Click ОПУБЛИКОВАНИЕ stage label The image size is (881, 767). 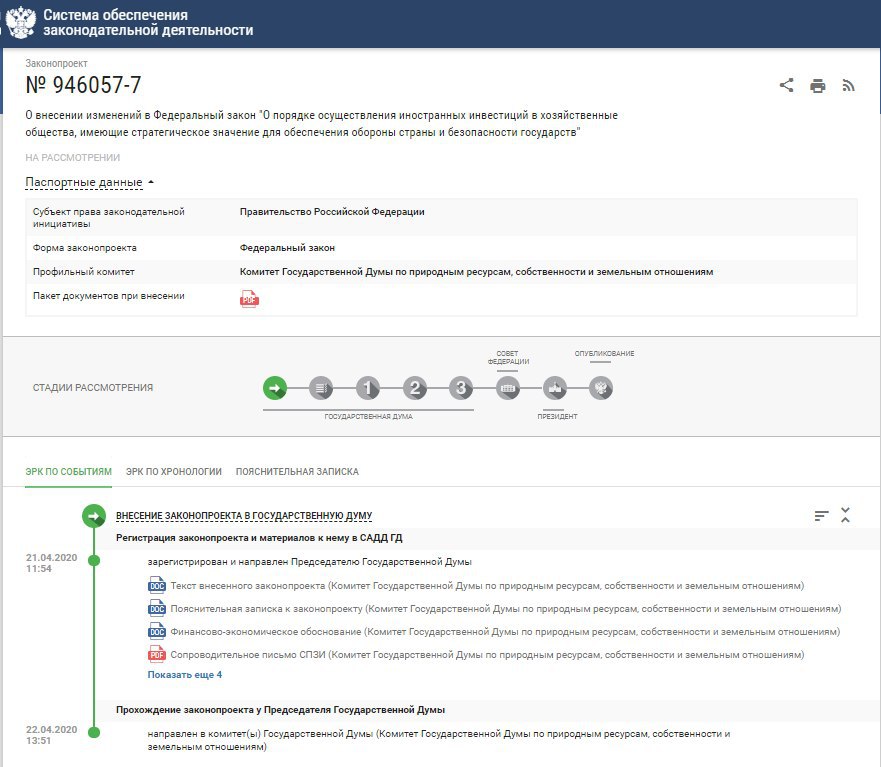[x=604, y=353]
